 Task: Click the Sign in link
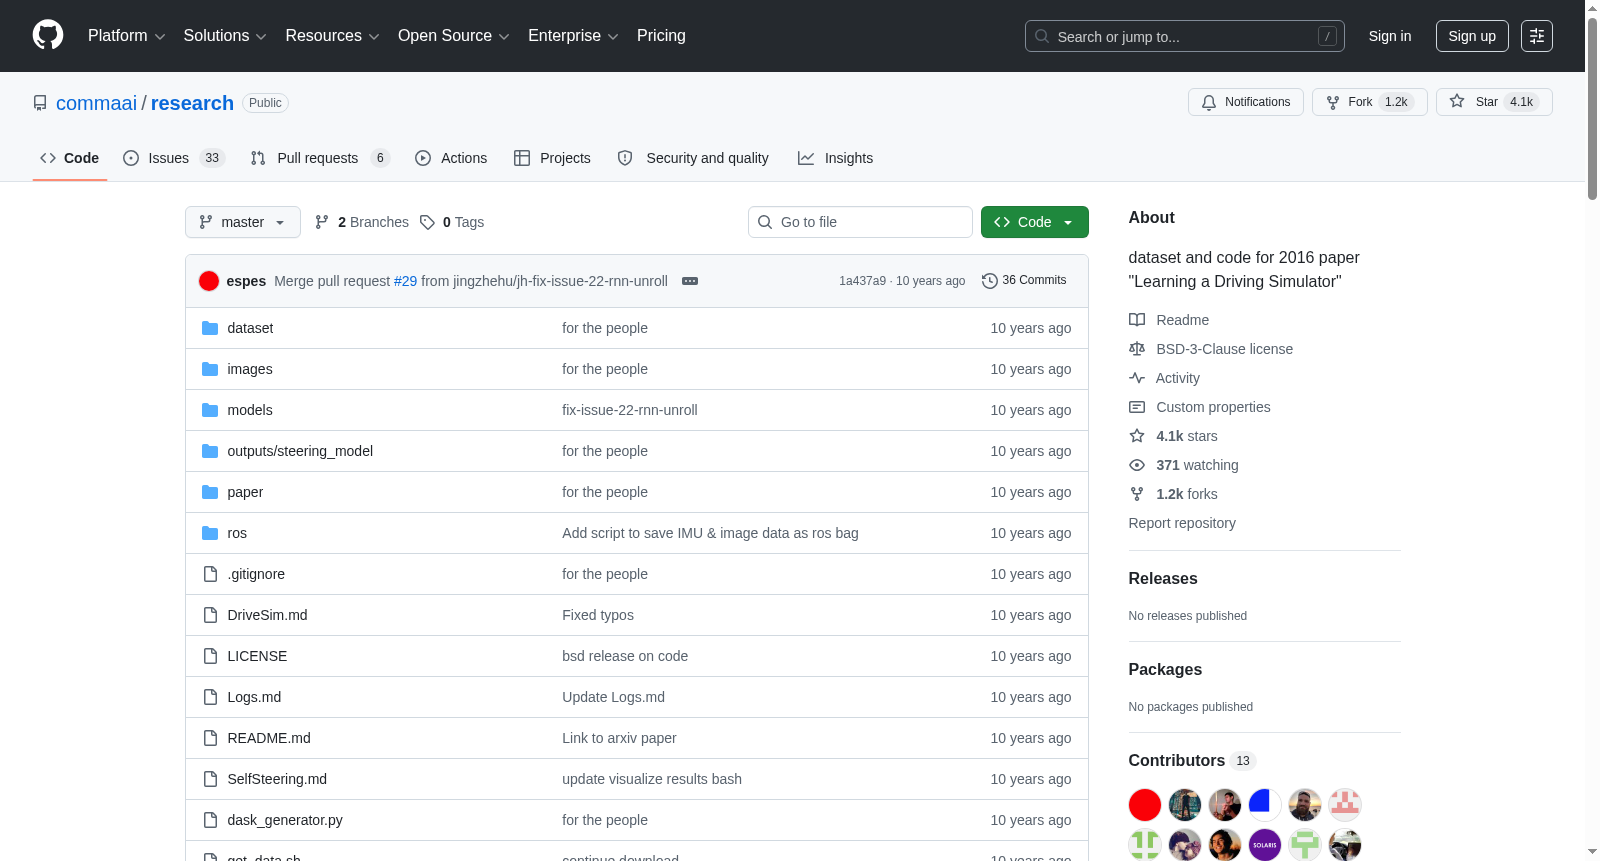pyautogui.click(x=1390, y=36)
